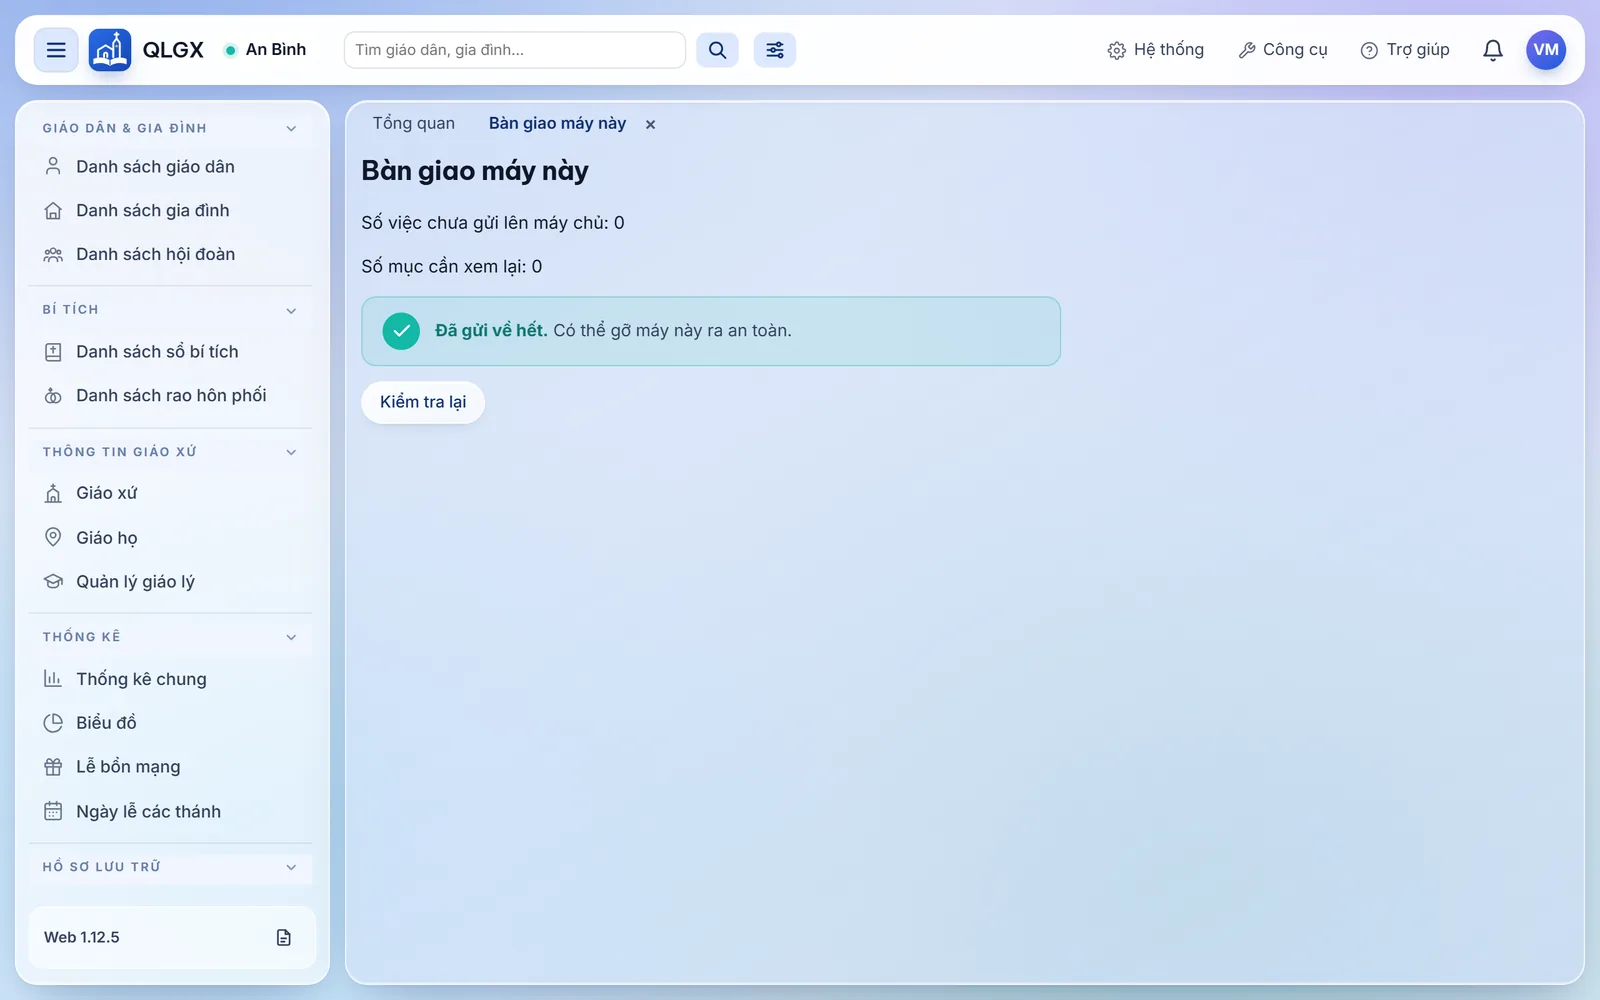Open Biểu đồ charts
The image size is (1600, 1000).
pos(171,723)
